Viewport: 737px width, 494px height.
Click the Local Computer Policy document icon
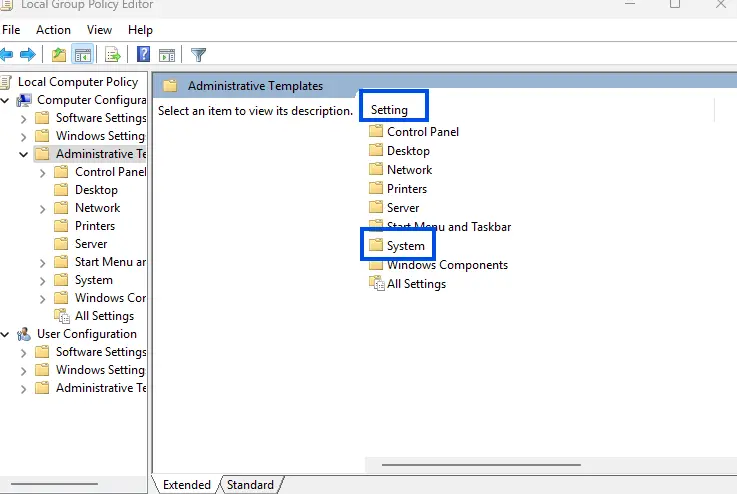point(6,82)
